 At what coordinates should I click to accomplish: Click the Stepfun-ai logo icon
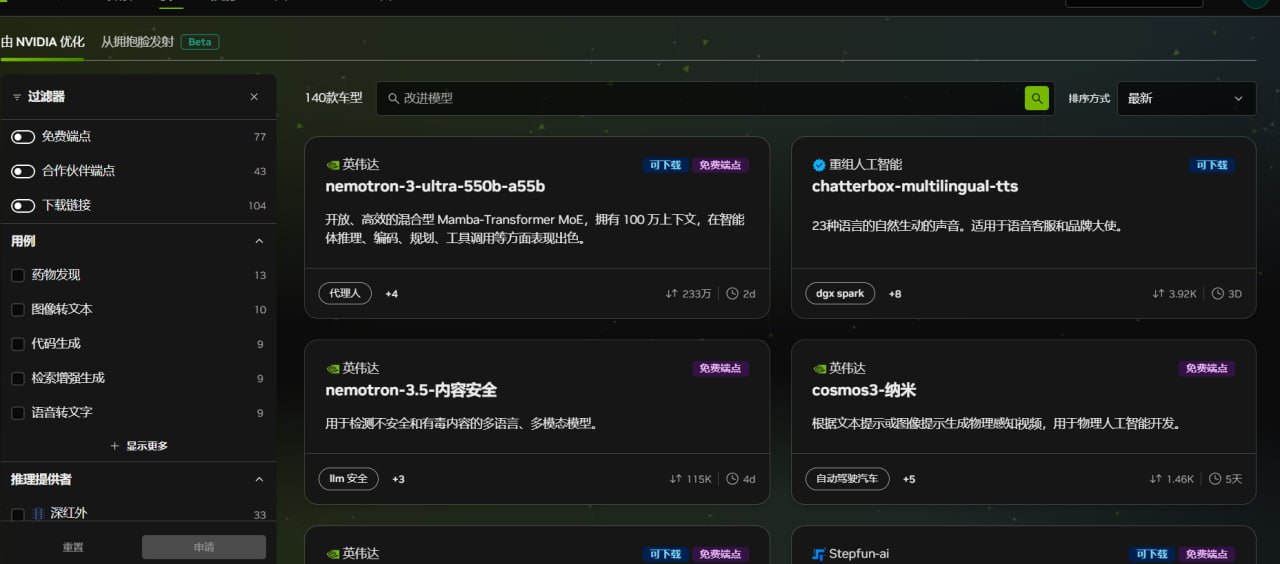(819, 554)
